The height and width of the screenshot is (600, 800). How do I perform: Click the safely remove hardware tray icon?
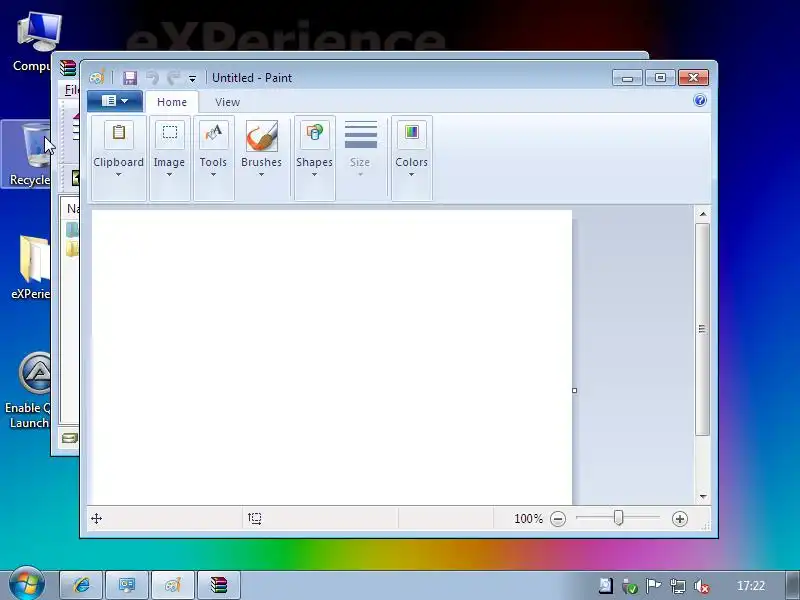[630, 586]
